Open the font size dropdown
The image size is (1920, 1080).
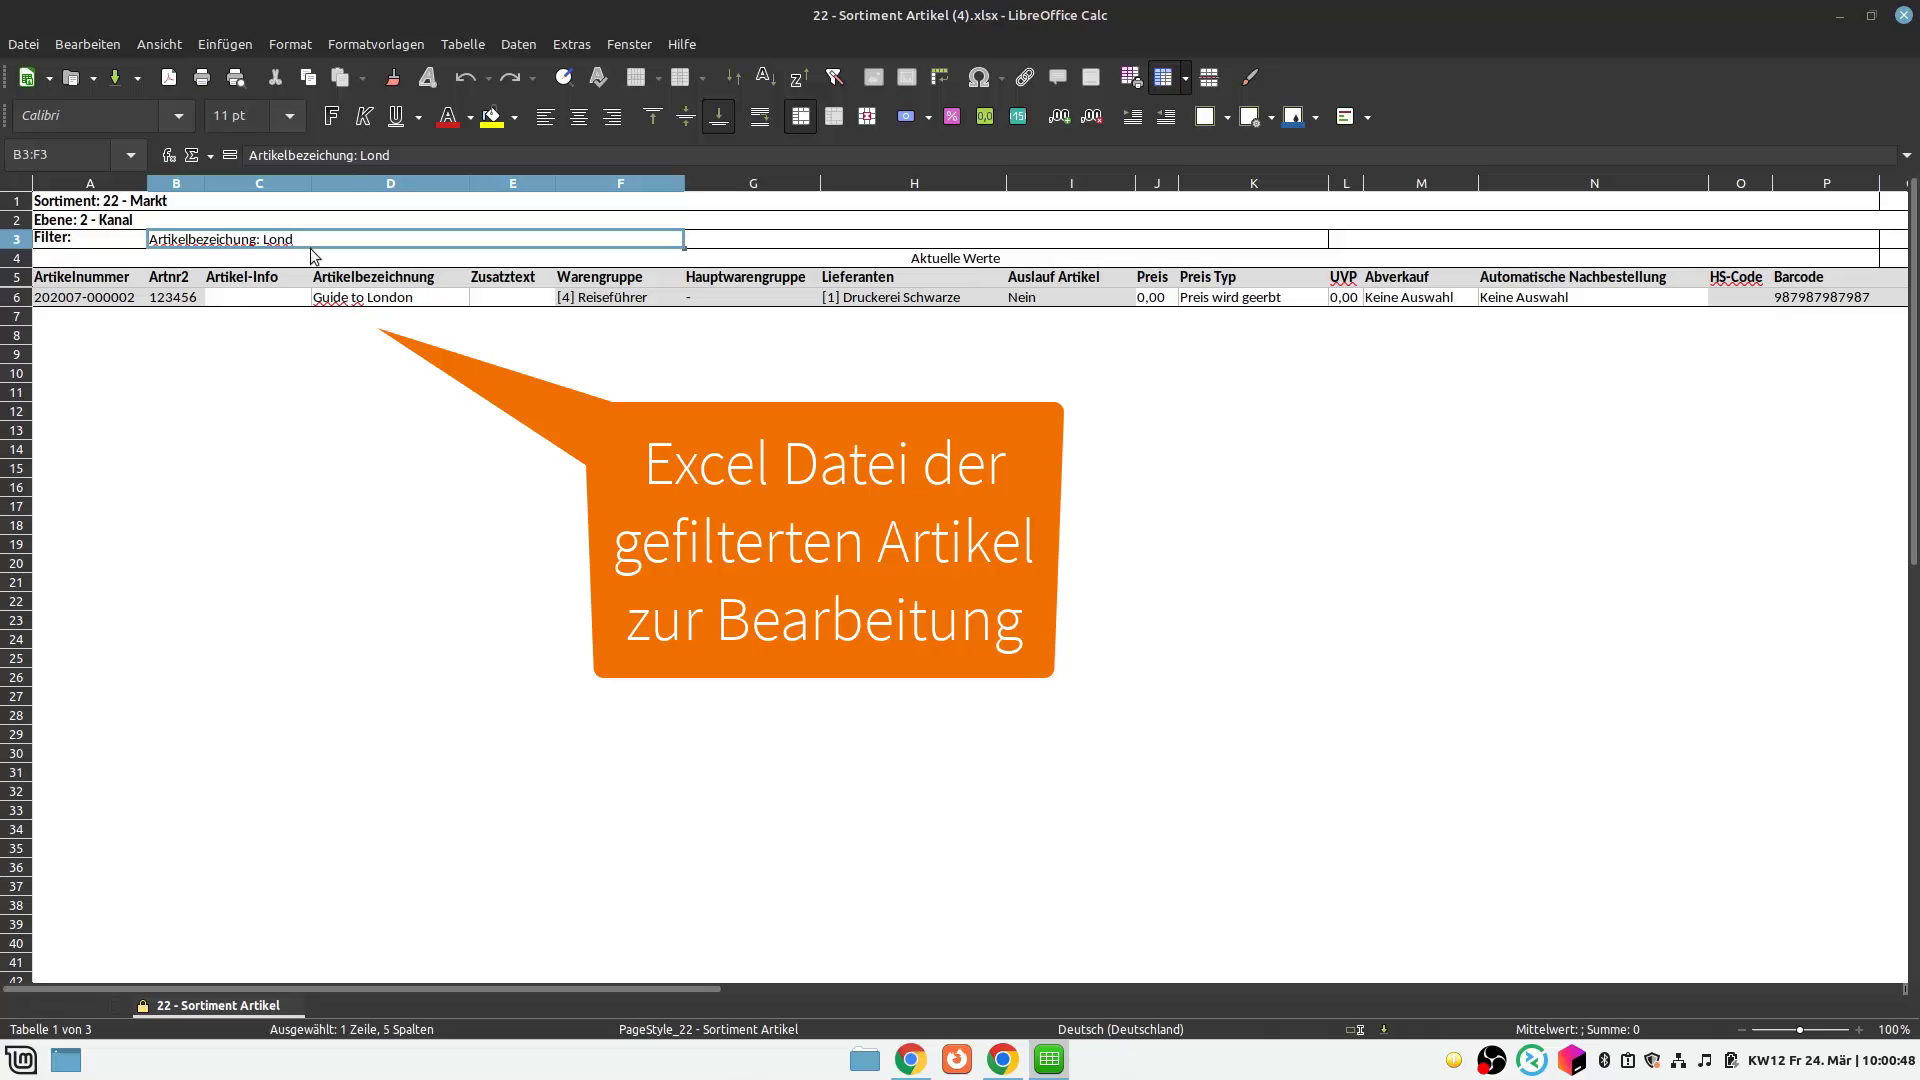[x=290, y=117]
